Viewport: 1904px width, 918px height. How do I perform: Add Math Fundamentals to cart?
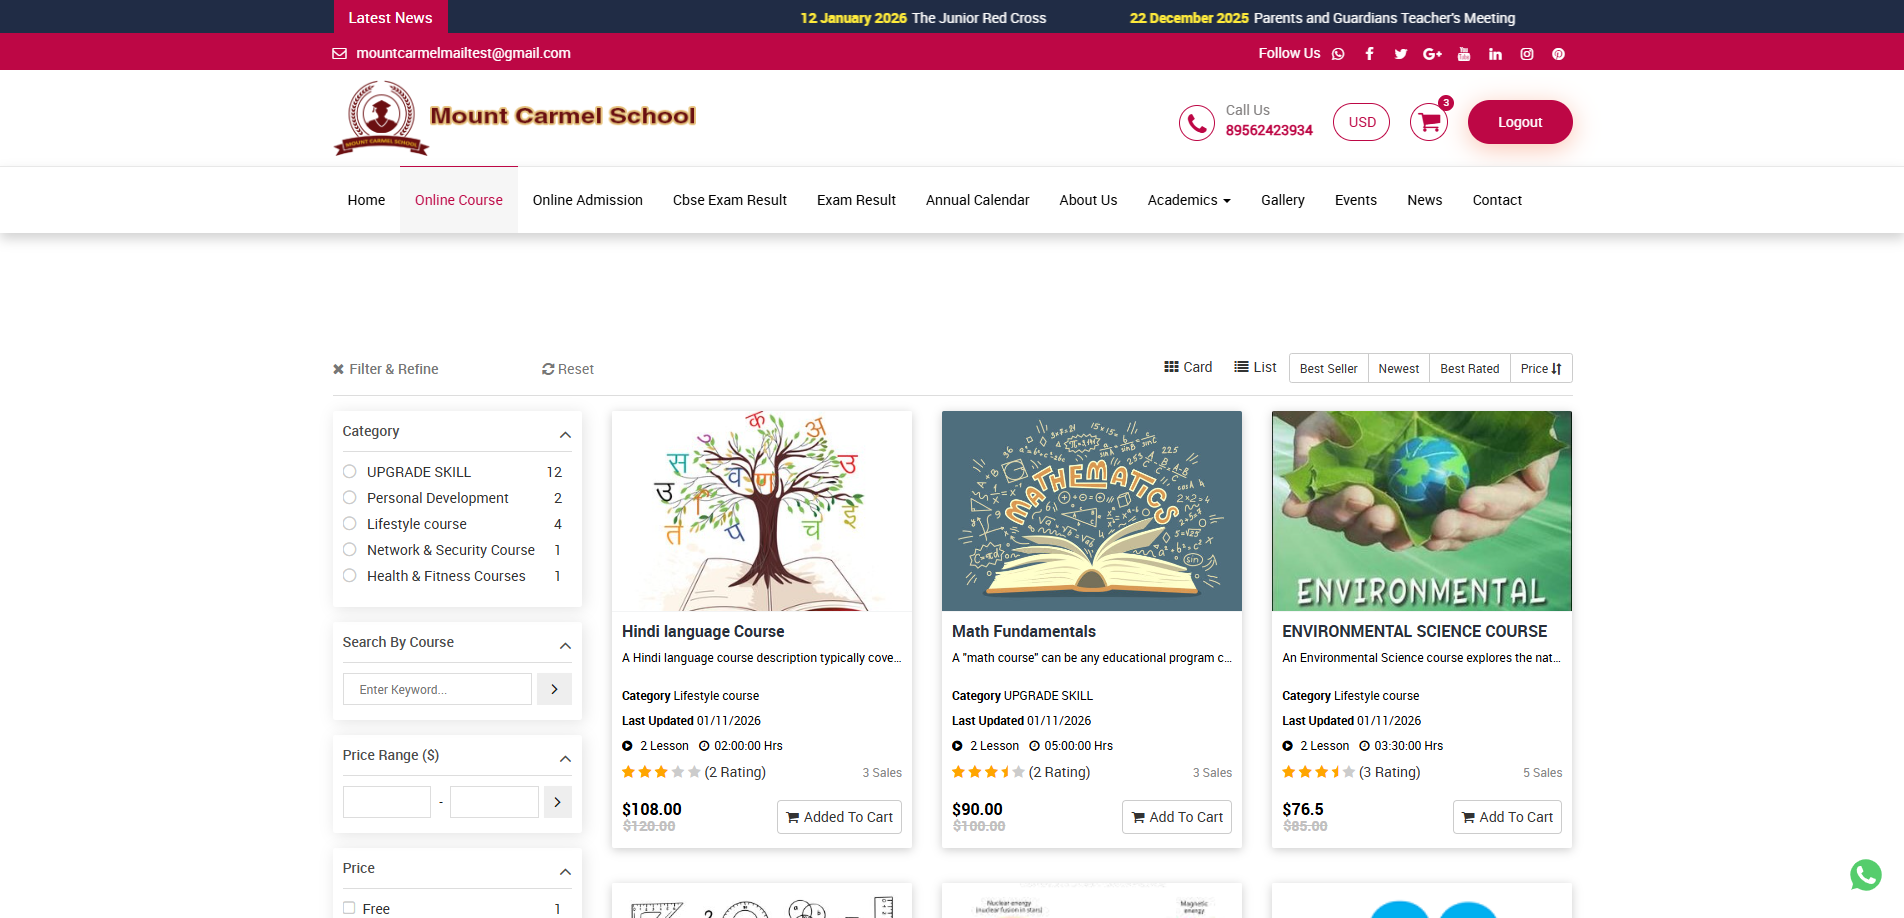(x=1176, y=817)
